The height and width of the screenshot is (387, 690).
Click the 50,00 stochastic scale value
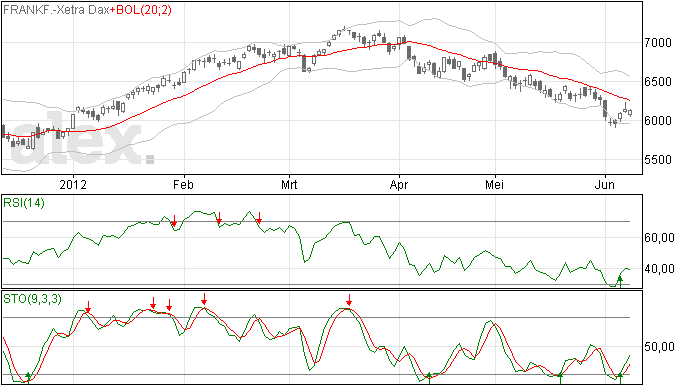pyautogui.click(x=659, y=347)
